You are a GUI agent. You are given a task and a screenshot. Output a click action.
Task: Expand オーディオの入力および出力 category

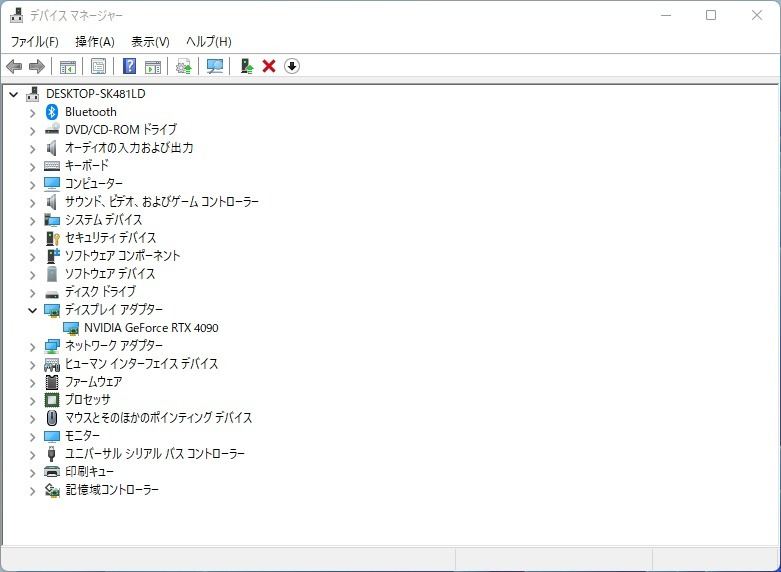[x=33, y=149]
